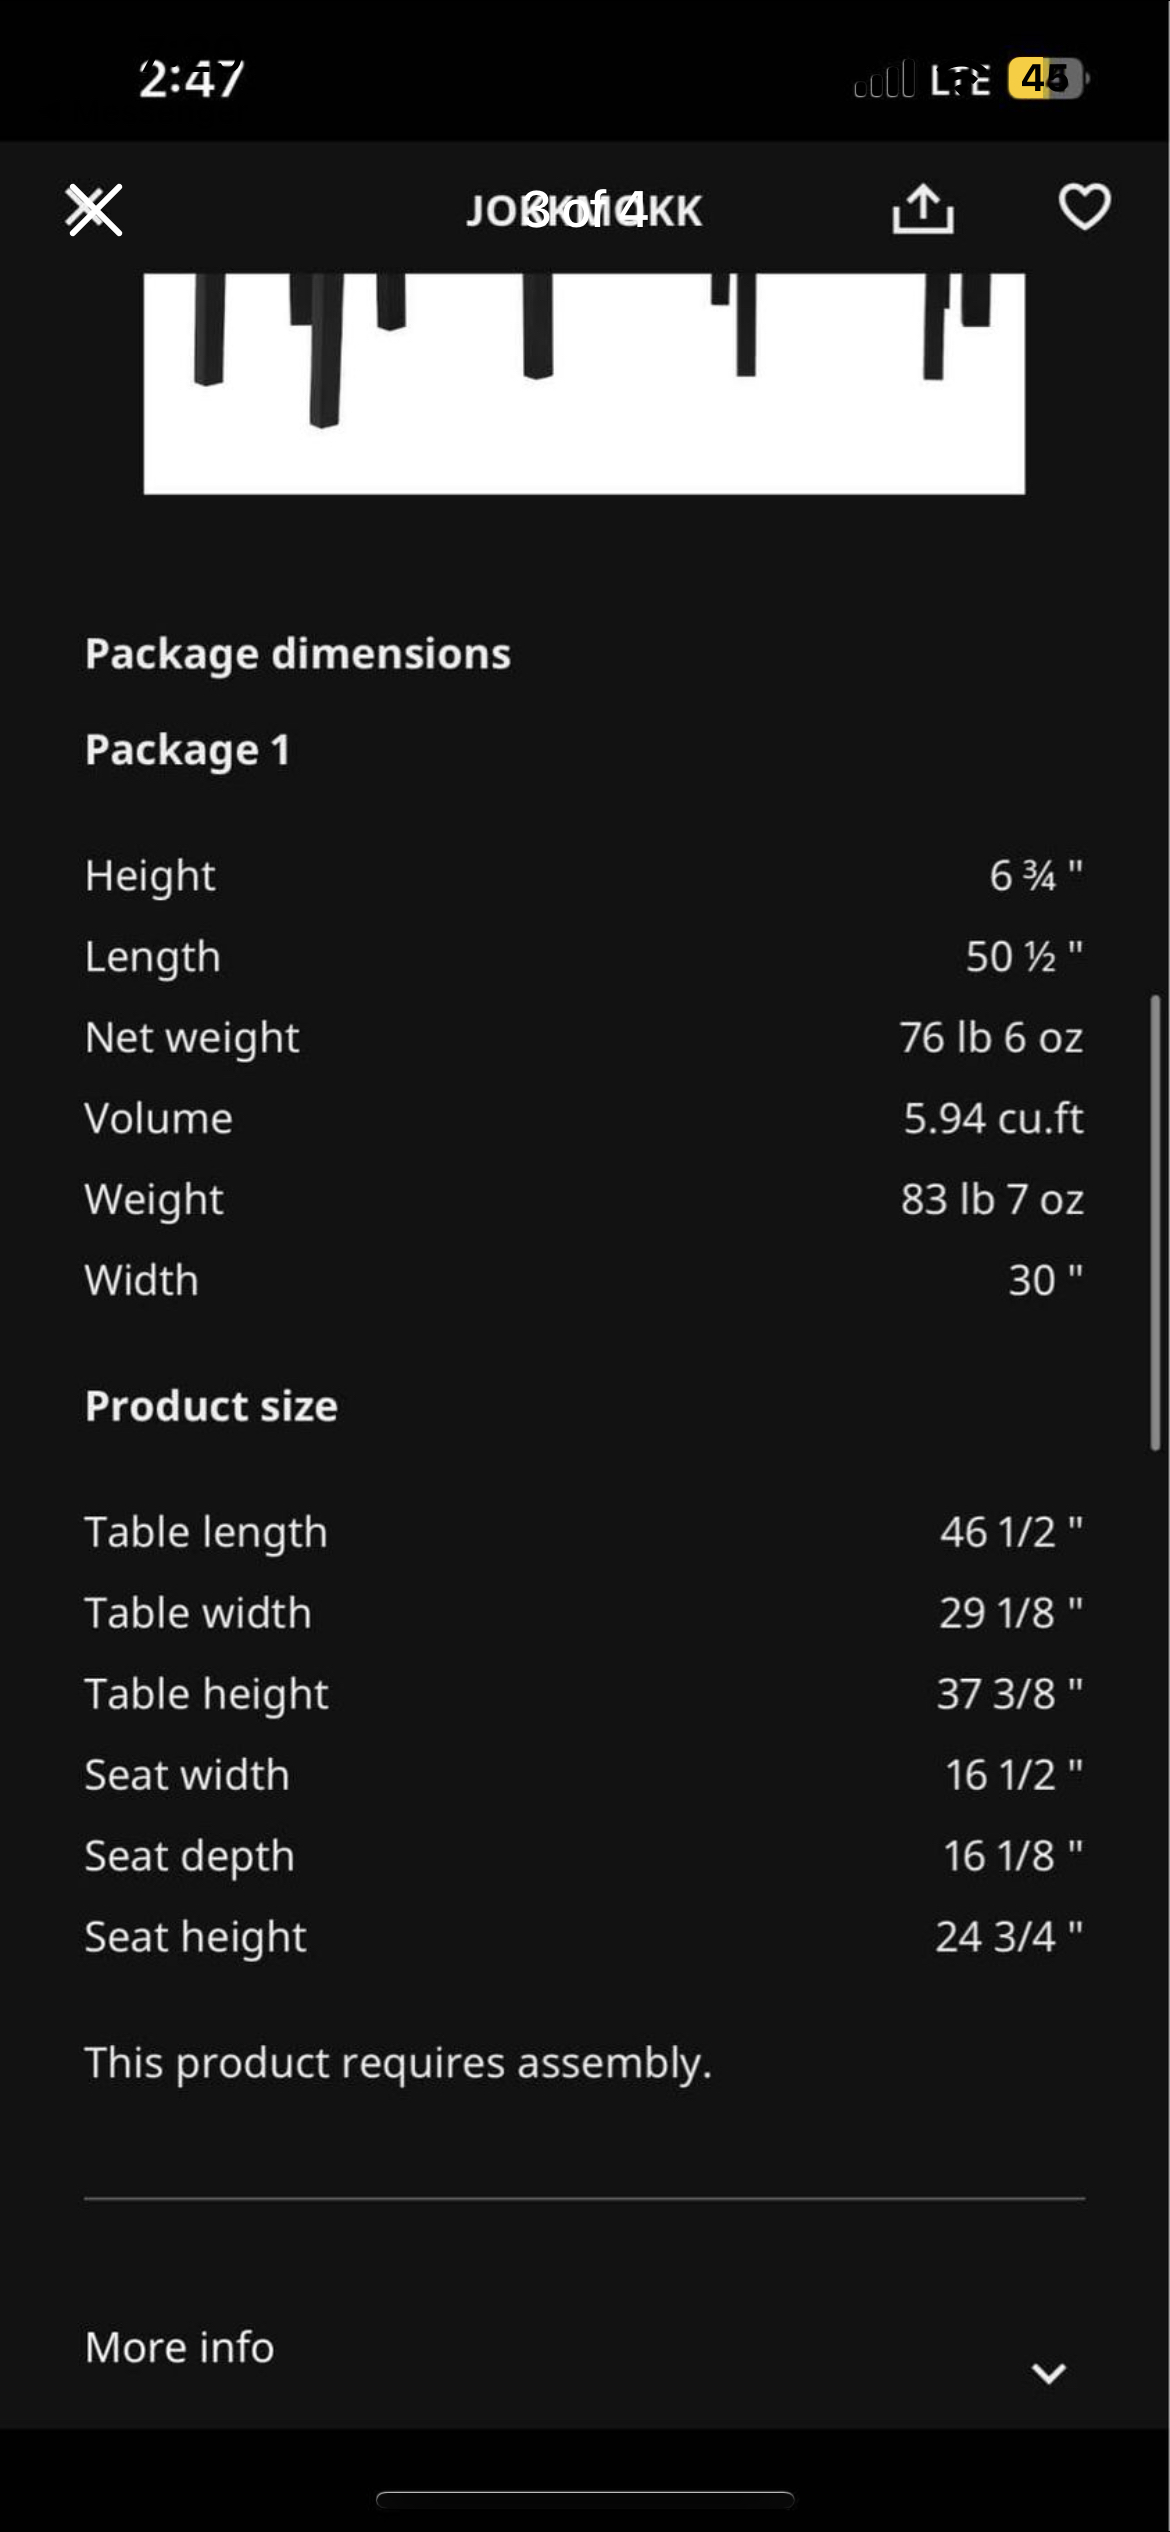Open the More info section label
Screen dimensions: 1170x2532
point(179,2347)
